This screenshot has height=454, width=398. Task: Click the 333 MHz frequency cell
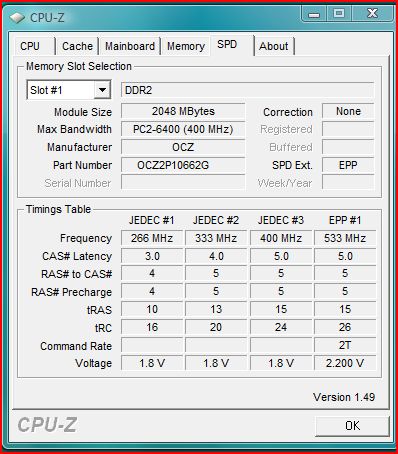[216, 238]
